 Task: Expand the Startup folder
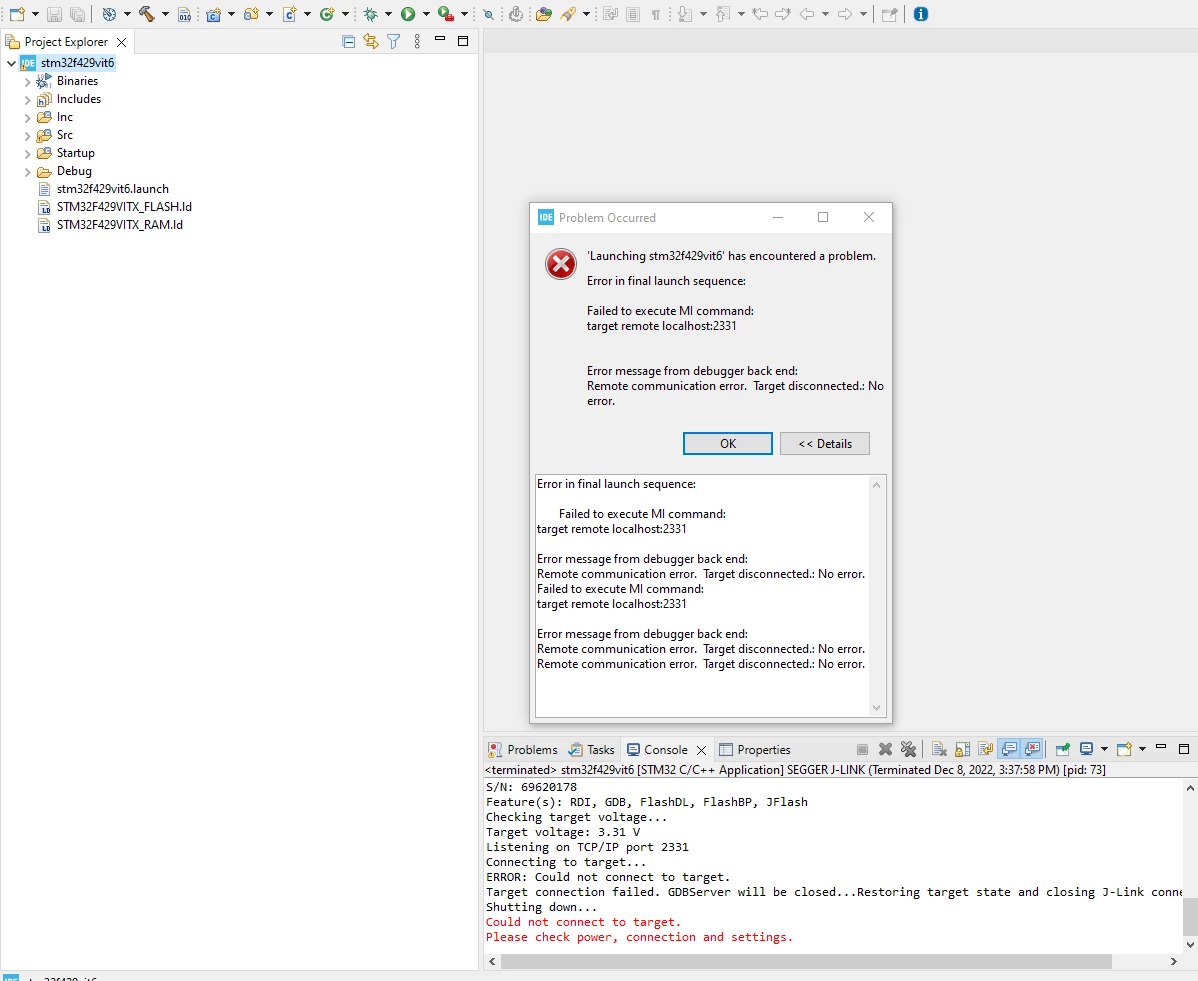point(28,154)
